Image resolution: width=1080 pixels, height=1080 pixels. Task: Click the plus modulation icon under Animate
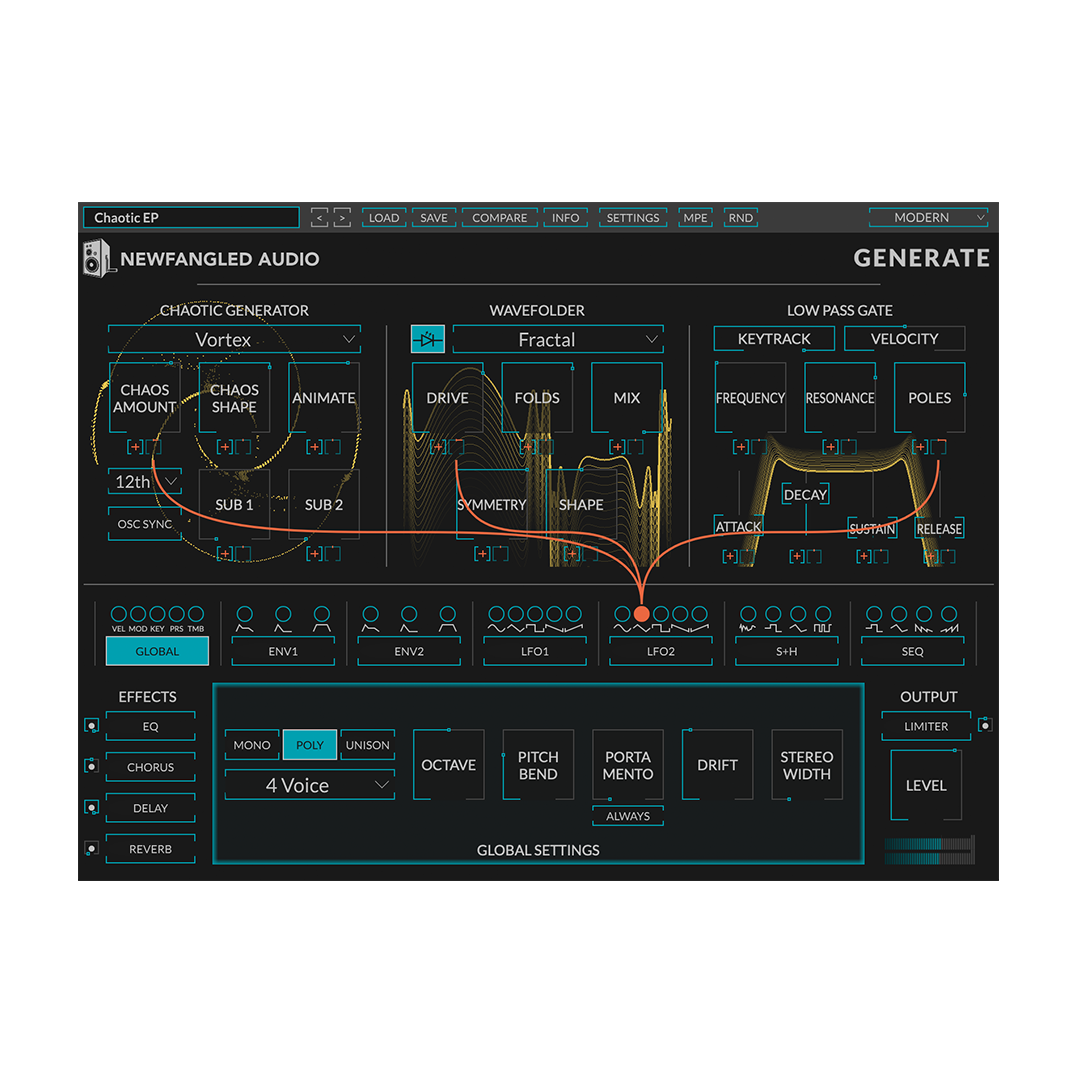pos(314,447)
